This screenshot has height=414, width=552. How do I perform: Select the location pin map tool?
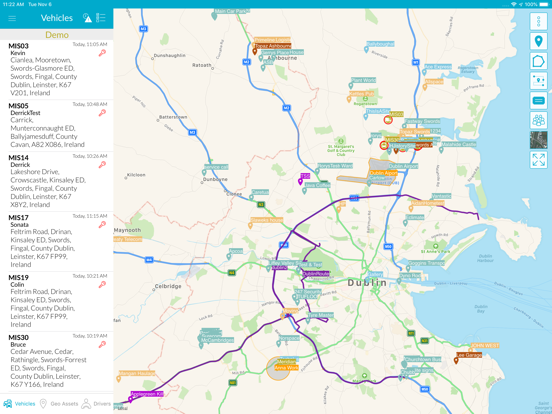[x=538, y=41]
